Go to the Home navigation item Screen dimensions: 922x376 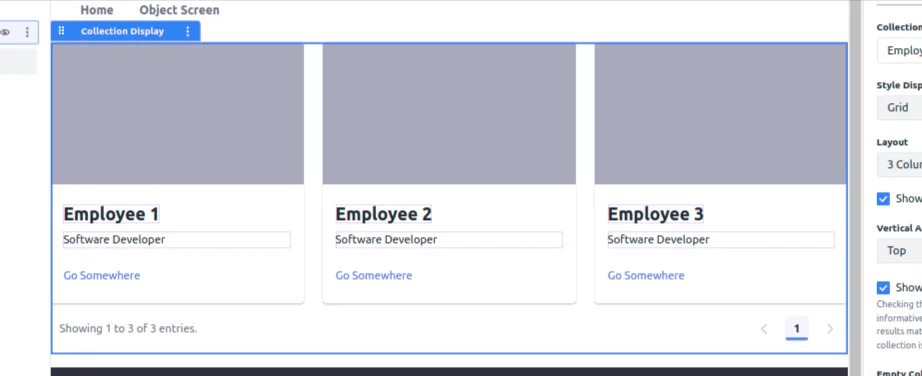pyautogui.click(x=97, y=10)
